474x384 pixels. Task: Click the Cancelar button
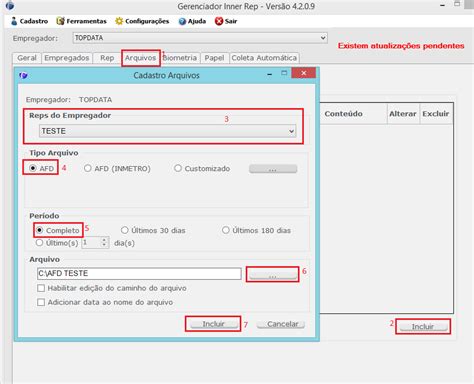281,324
